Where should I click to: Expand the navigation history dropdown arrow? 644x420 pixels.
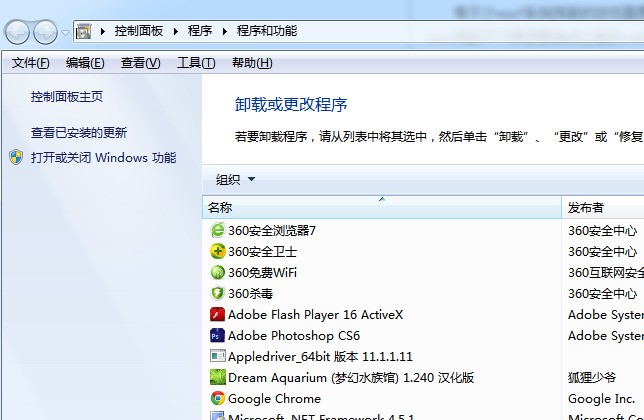click(x=65, y=32)
